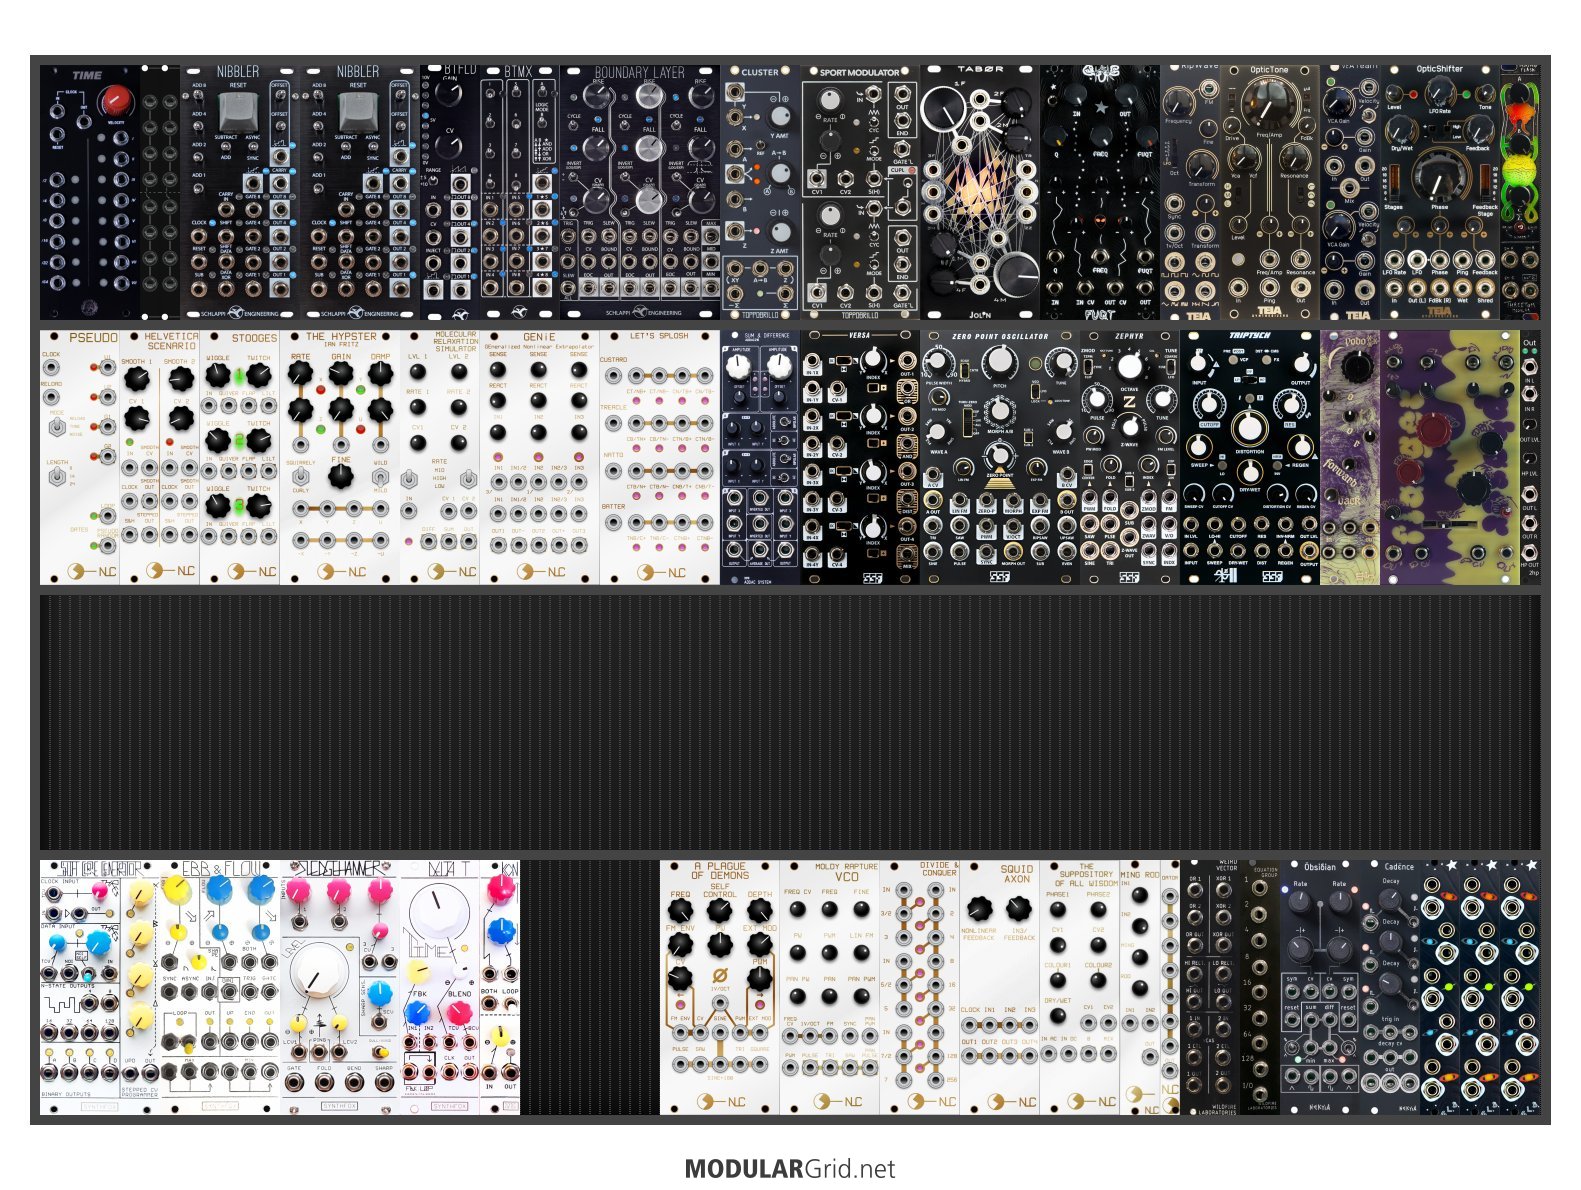Select the A Plague of Demons module
The image size is (1581, 1190).
[x=720, y=987]
